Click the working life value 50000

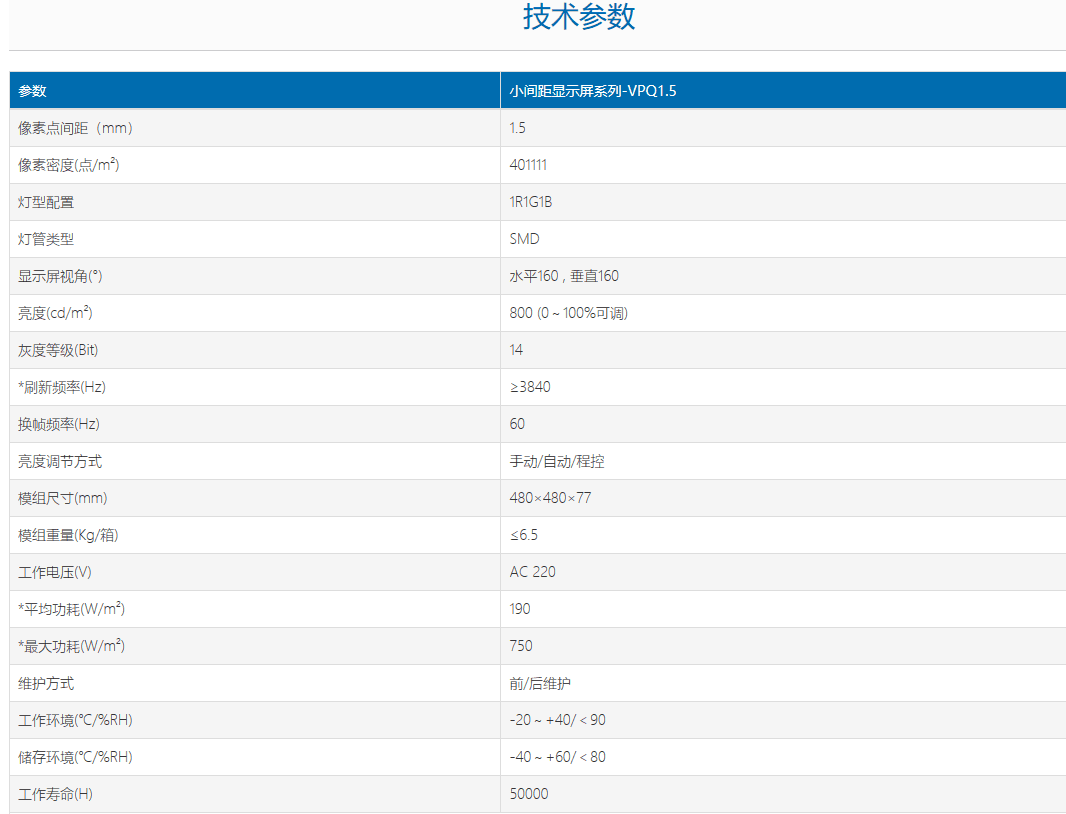[x=529, y=794]
